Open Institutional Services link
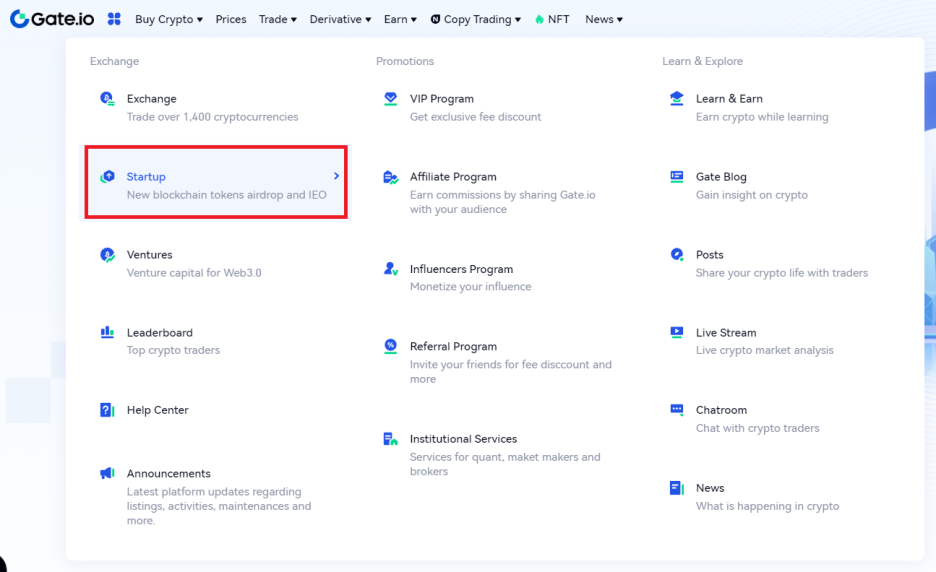This screenshot has height=572, width=936. (463, 439)
